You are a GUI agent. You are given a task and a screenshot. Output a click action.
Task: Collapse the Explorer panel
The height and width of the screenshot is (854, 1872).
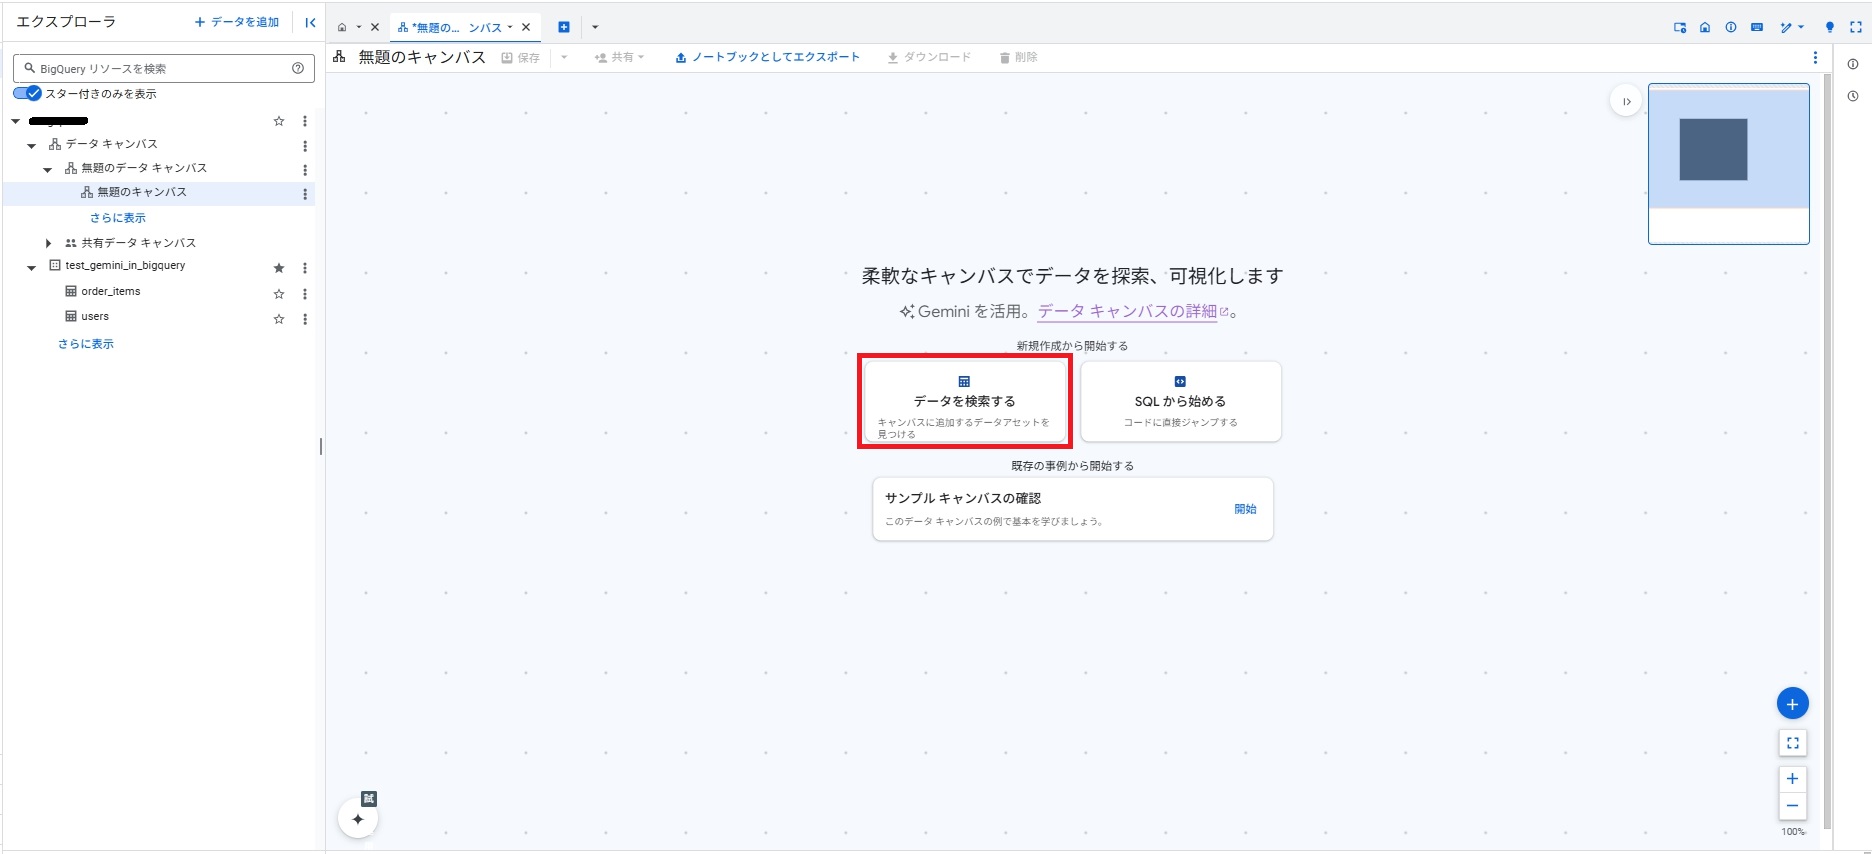[310, 22]
